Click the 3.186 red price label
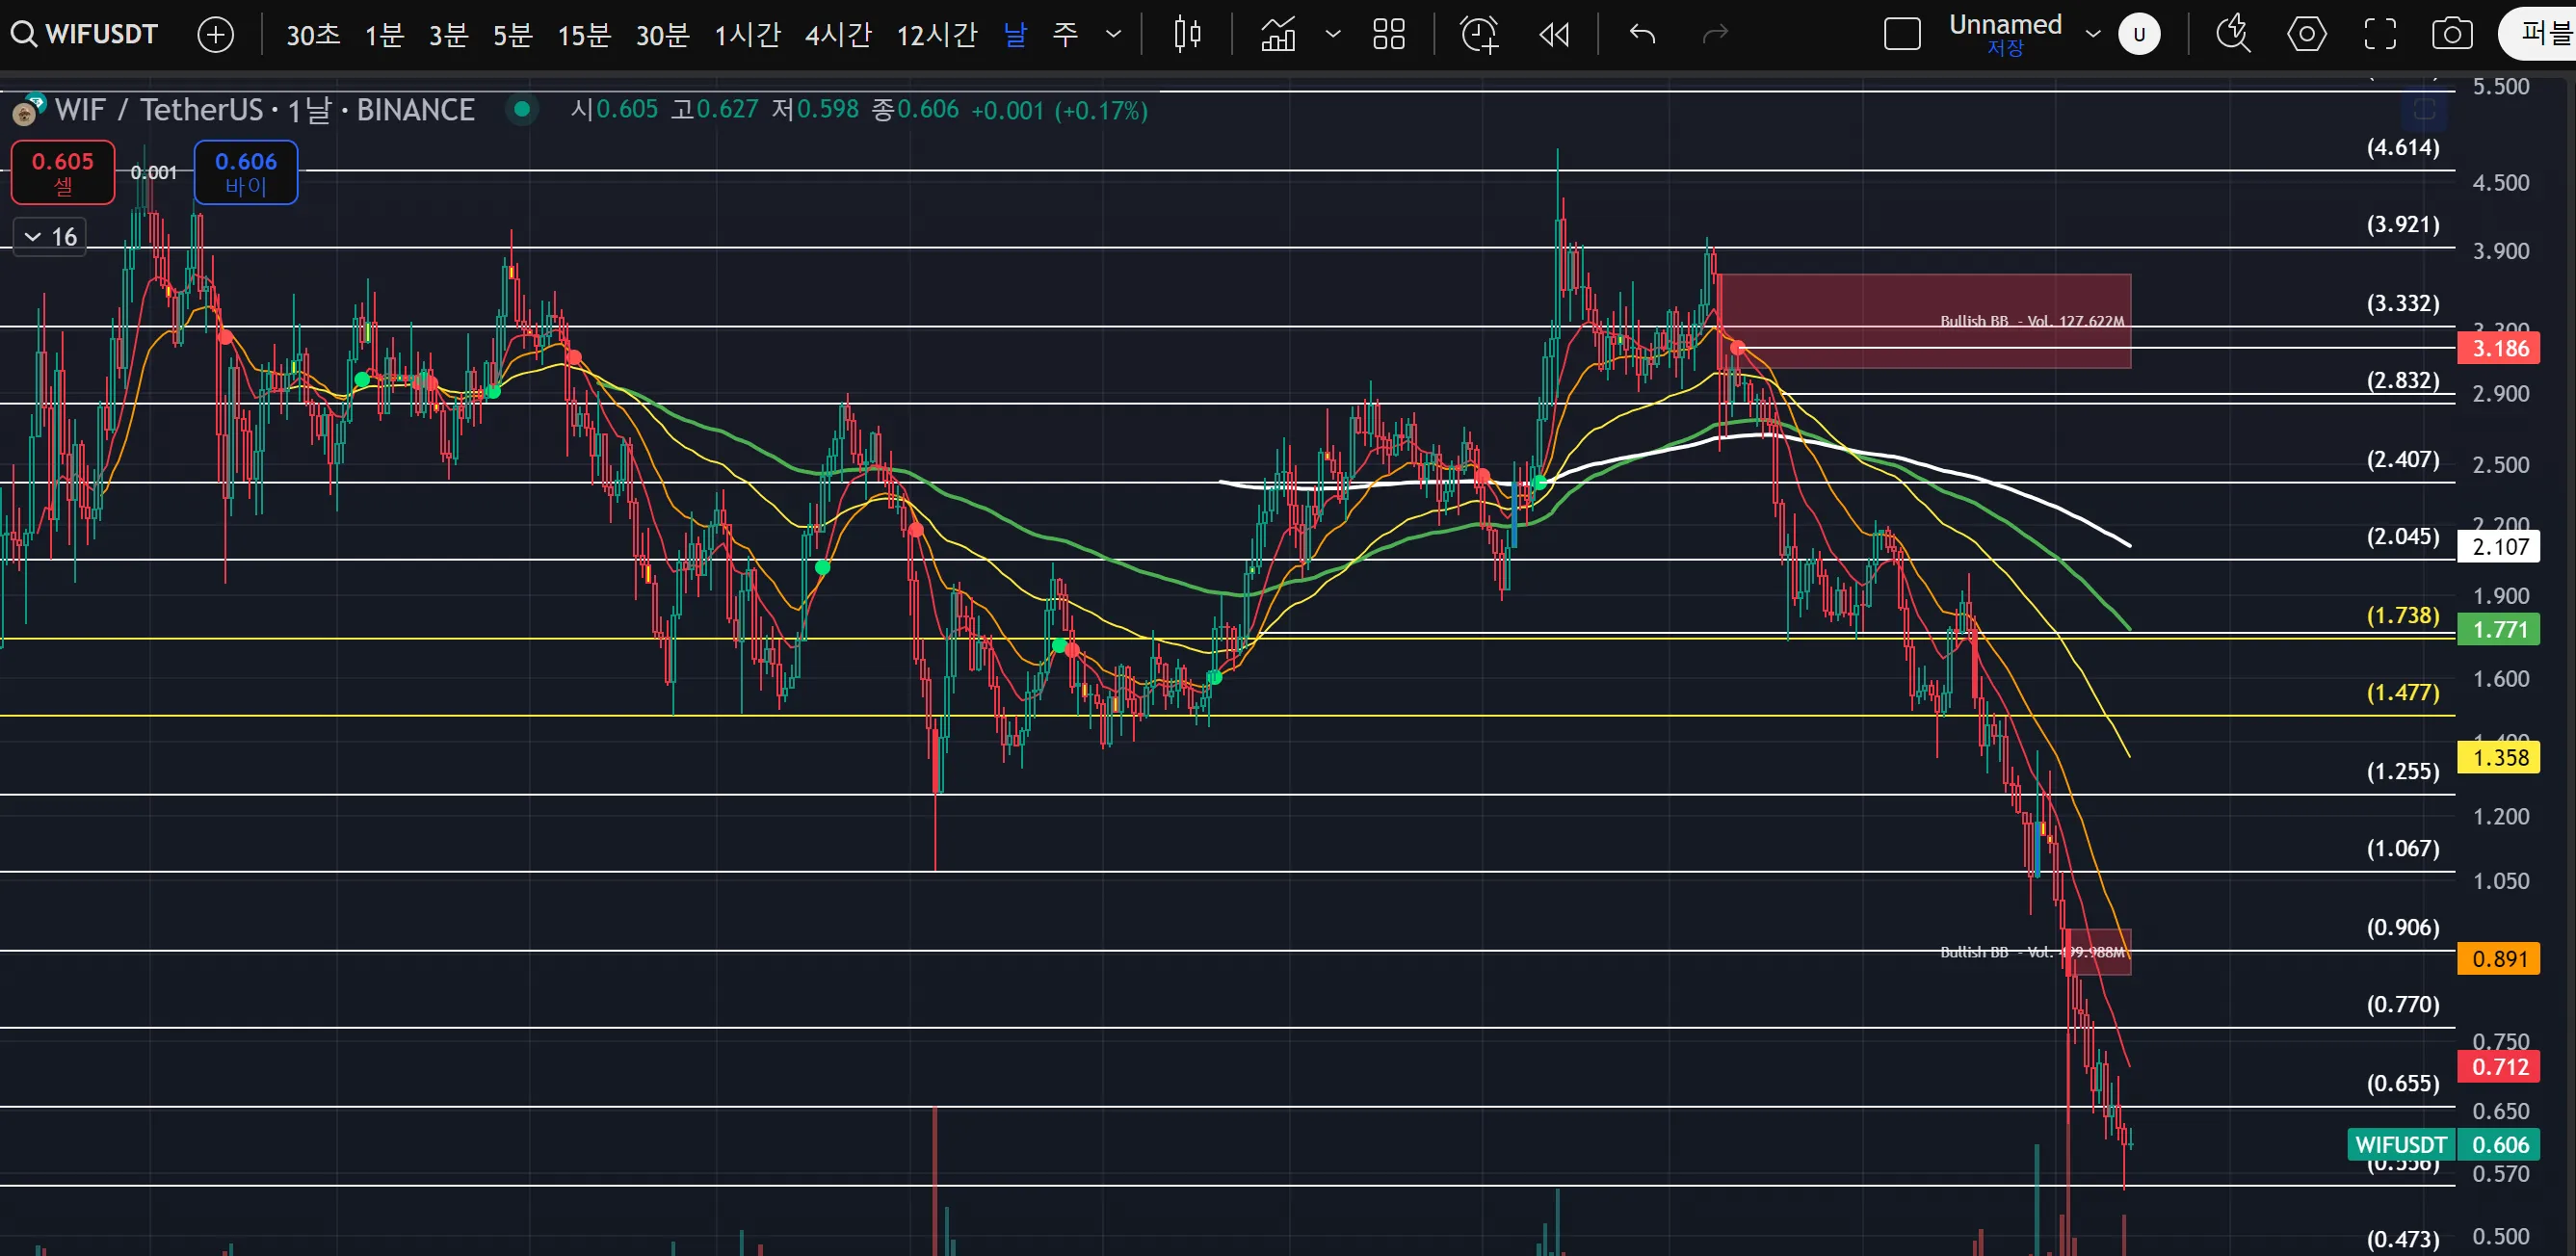Viewport: 2576px width, 1256px height. click(2498, 348)
